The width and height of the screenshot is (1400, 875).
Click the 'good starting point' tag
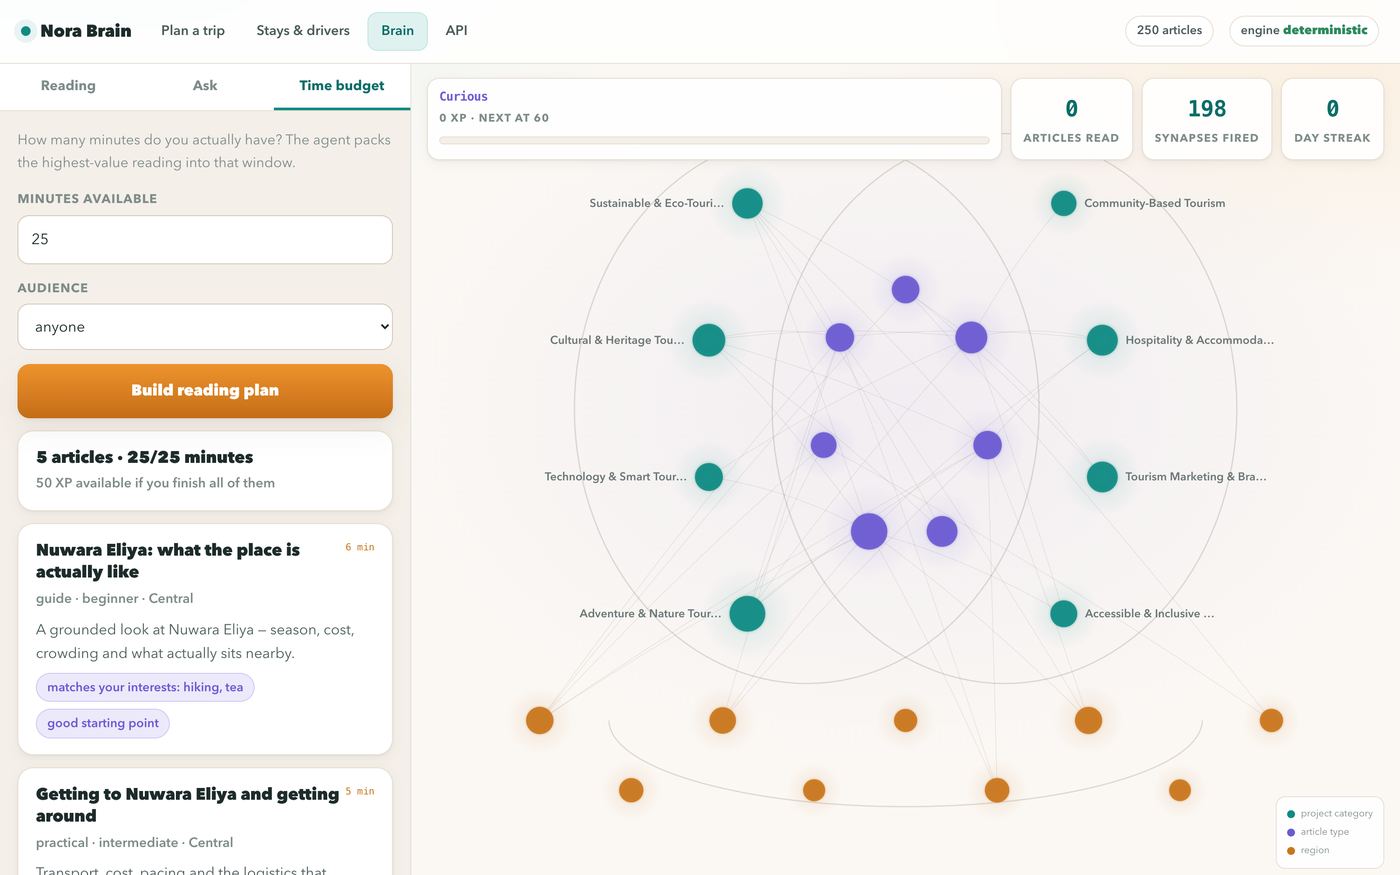pyautogui.click(x=103, y=723)
